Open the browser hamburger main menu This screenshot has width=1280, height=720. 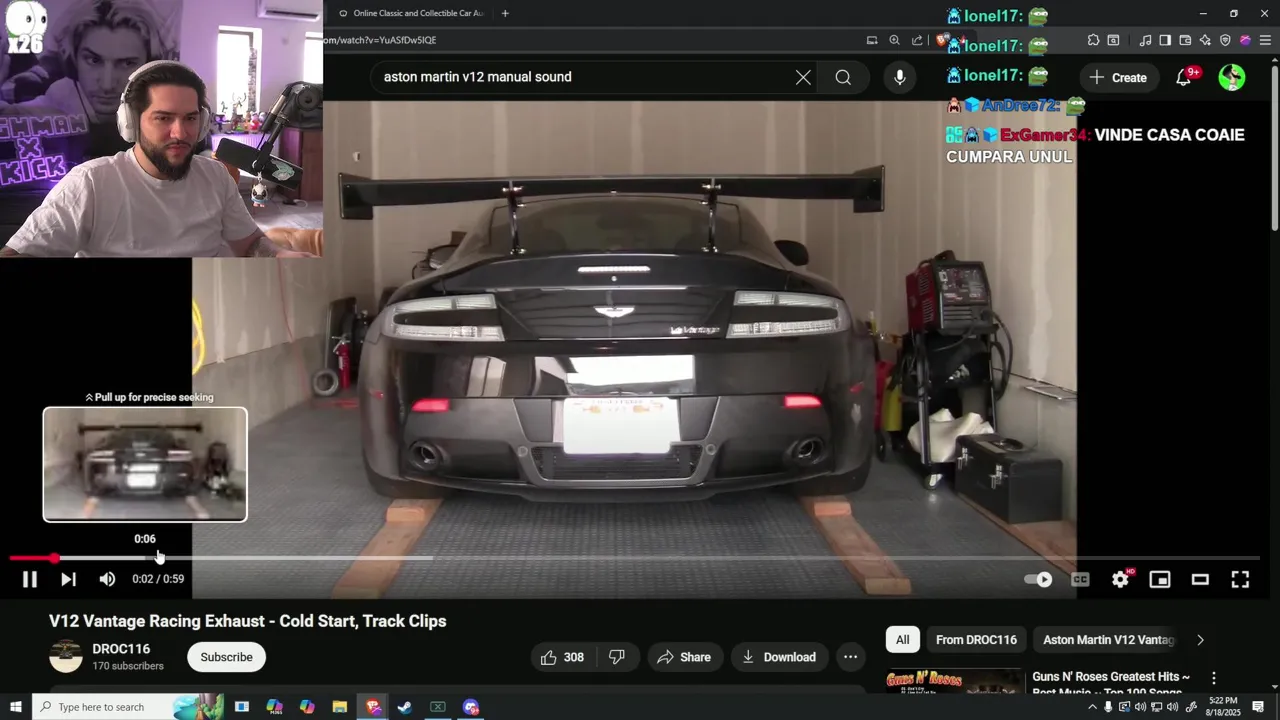coord(1265,40)
